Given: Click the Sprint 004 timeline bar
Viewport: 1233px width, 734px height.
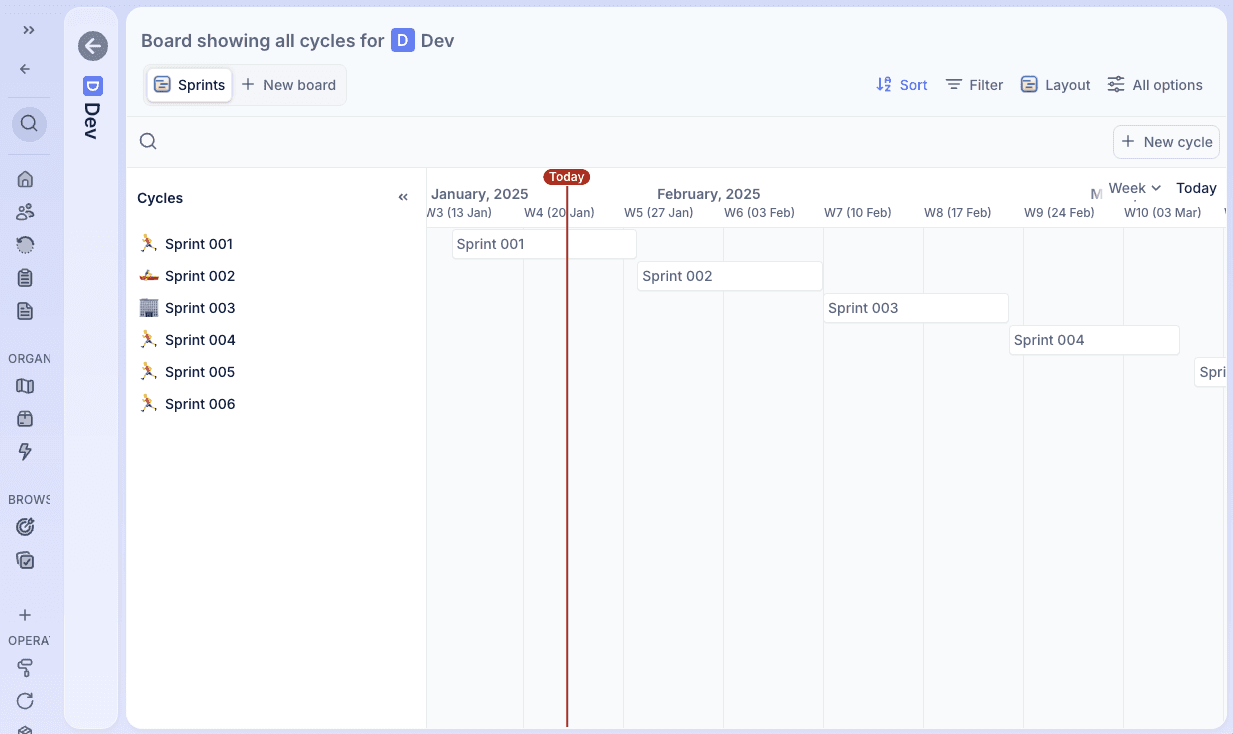Looking at the screenshot, I should (x=1094, y=340).
